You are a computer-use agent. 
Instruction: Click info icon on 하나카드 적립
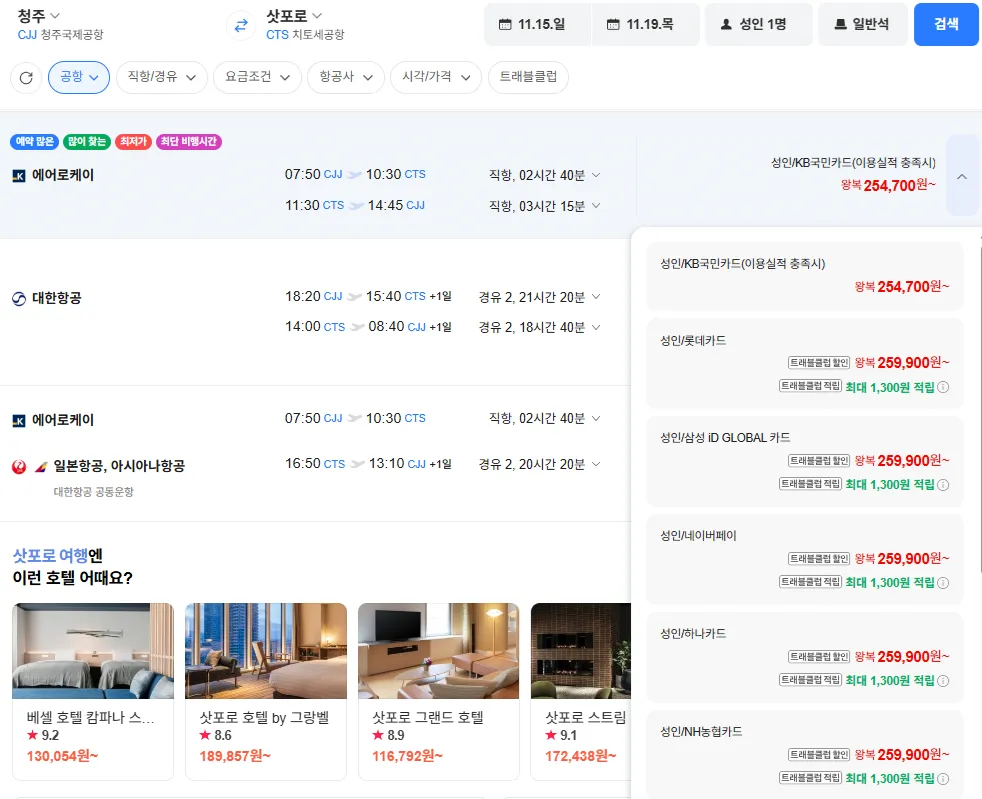pyautogui.click(x=943, y=681)
